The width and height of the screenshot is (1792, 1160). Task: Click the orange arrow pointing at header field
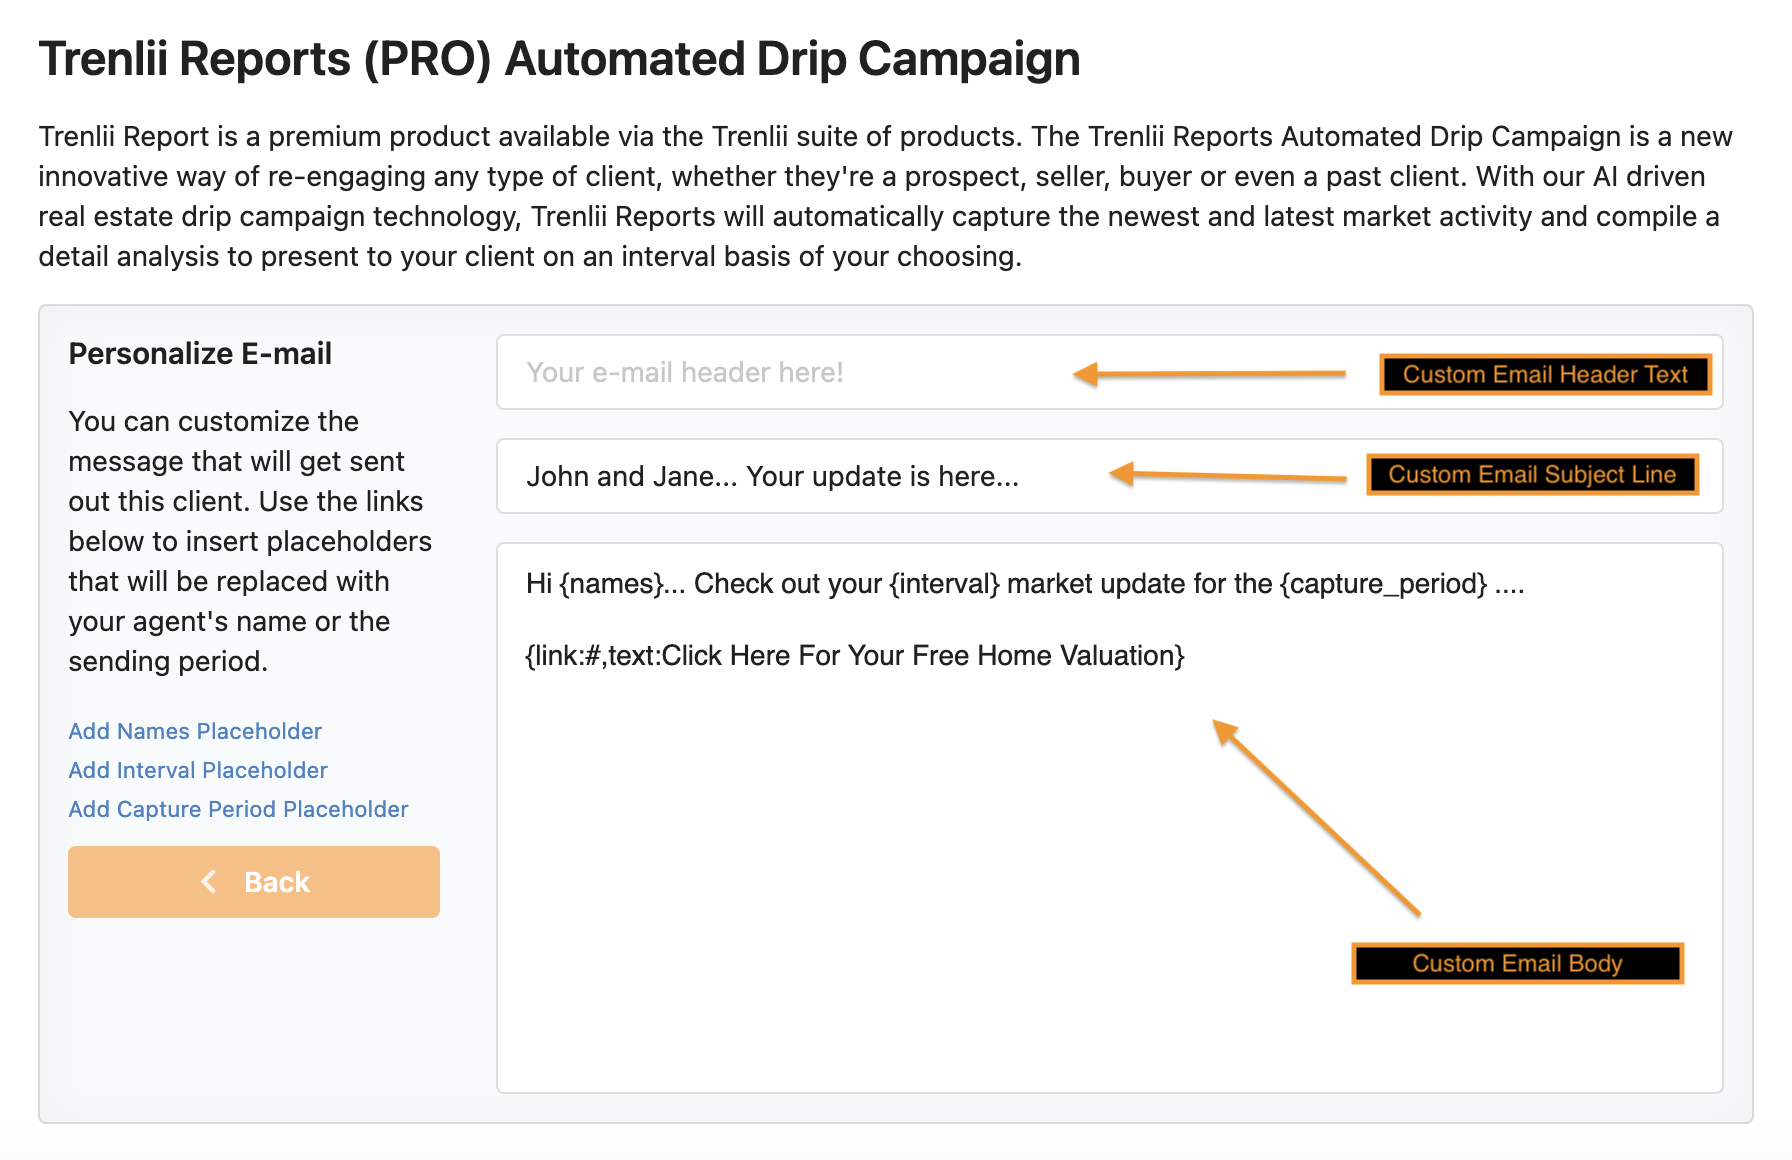pyautogui.click(x=1209, y=374)
